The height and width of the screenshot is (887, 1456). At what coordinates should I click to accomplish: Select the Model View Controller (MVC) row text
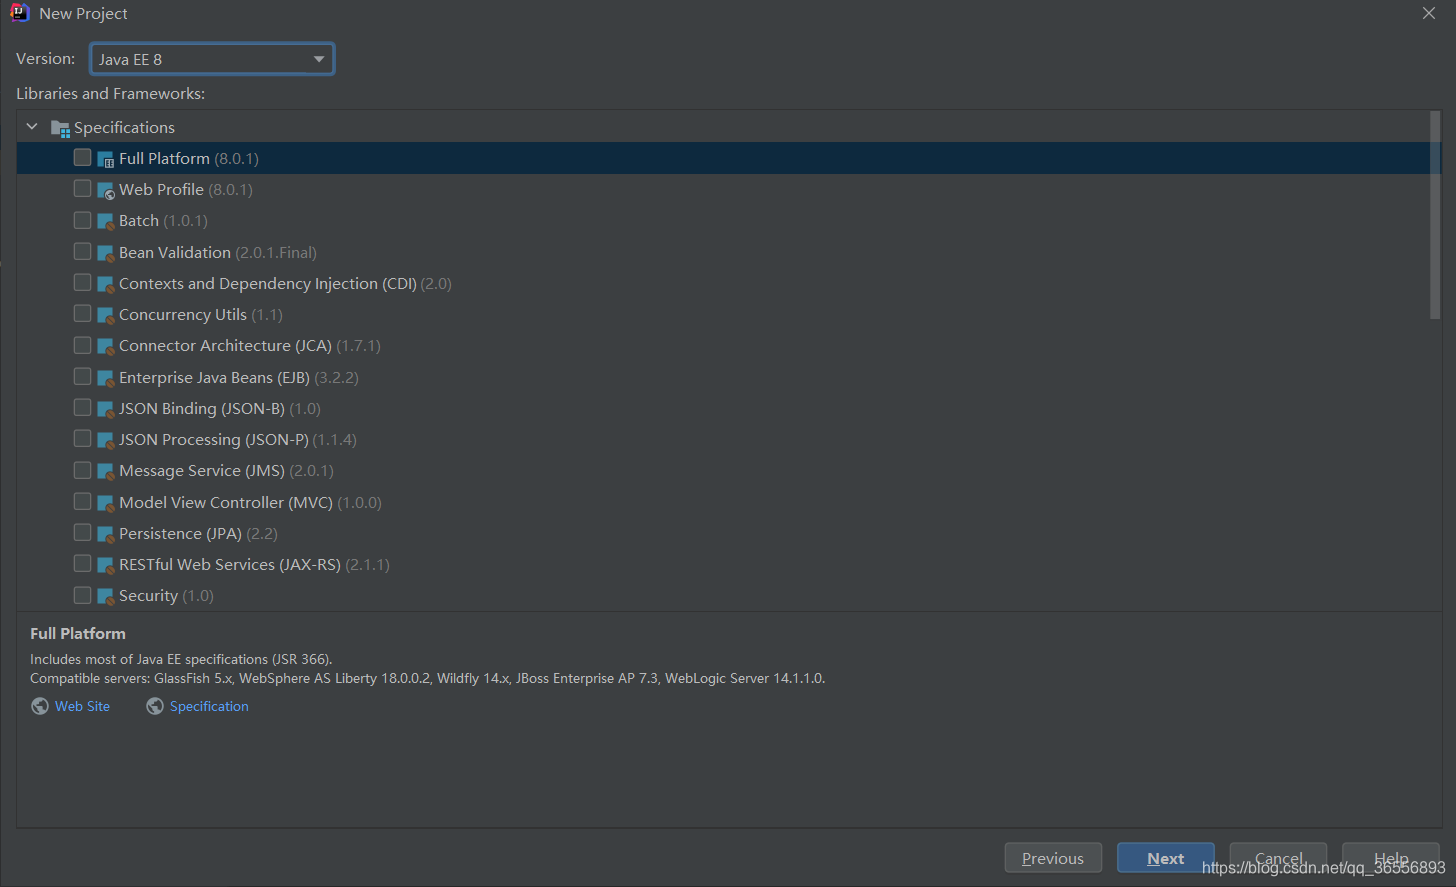pyautogui.click(x=250, y=503)
